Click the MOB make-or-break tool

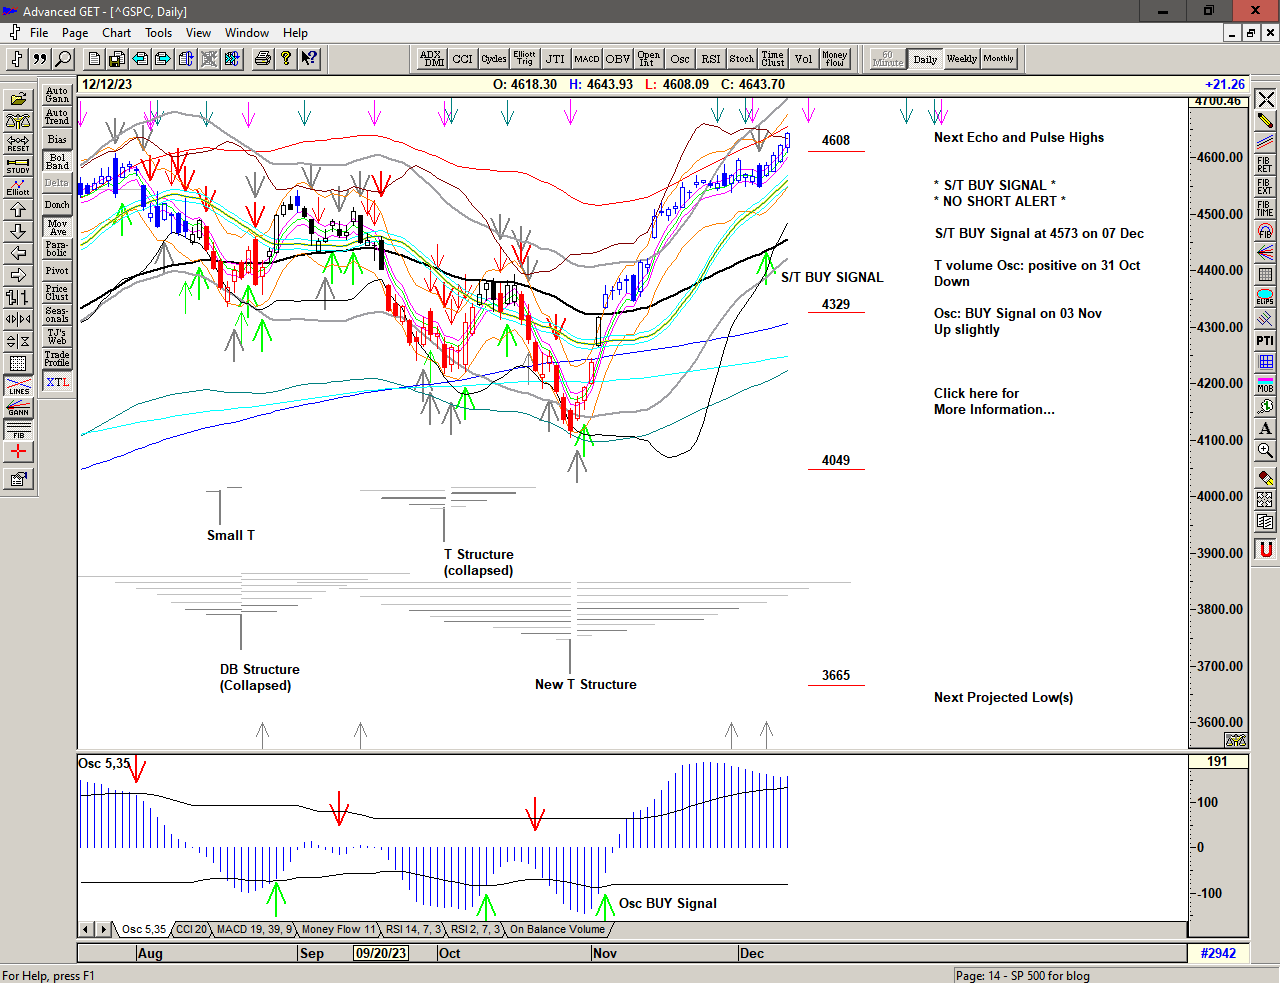pyautogui.click(x=1265, y=385)
